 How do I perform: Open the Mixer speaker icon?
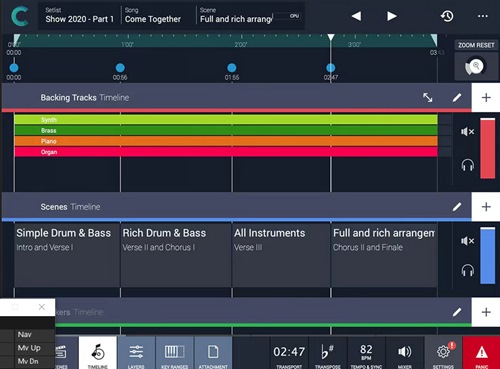click(405, 353)
